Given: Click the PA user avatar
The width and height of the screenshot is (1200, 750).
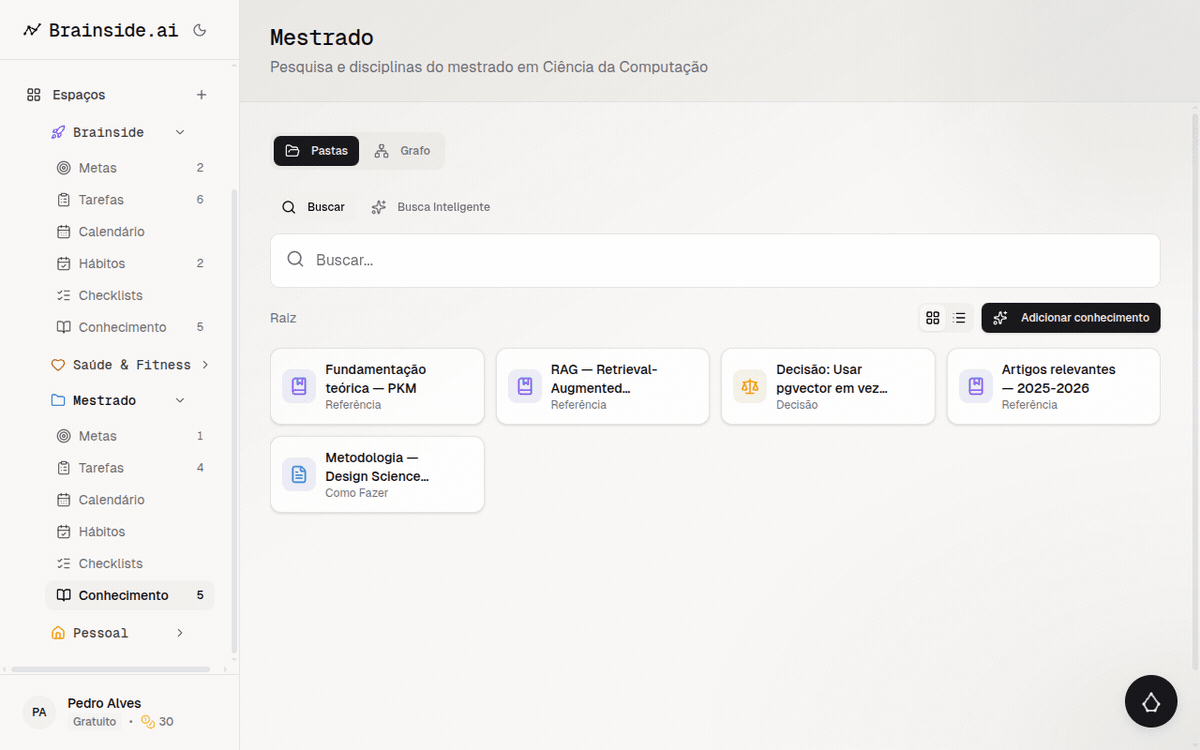Looking at the screenshot, I should [x=39, y=712].
